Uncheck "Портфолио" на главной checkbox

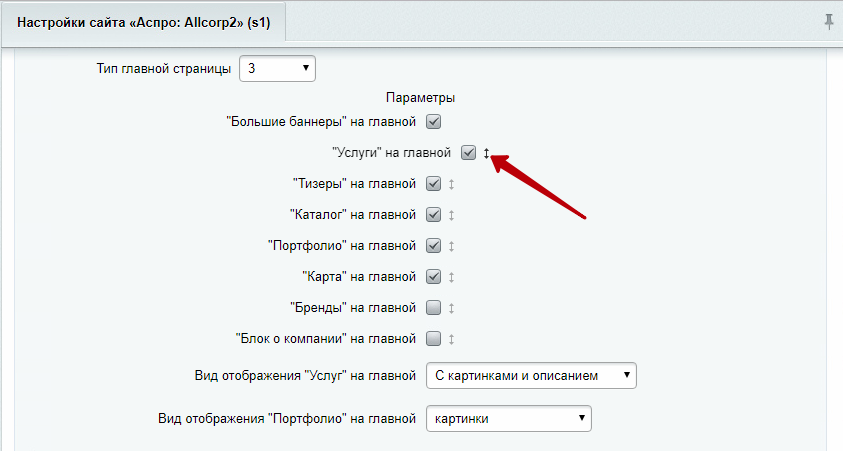click(x=433, y=246)
